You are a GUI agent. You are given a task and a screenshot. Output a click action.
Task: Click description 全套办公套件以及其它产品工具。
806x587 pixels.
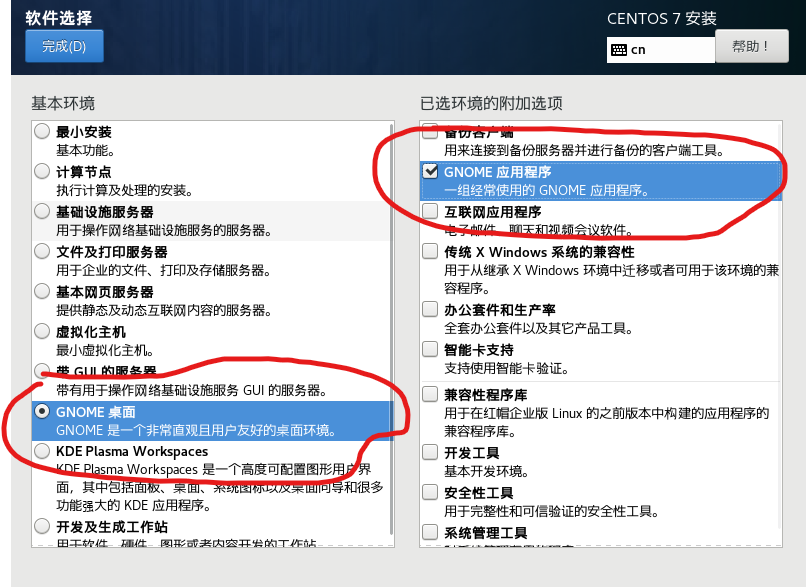[x=539, y=328]
